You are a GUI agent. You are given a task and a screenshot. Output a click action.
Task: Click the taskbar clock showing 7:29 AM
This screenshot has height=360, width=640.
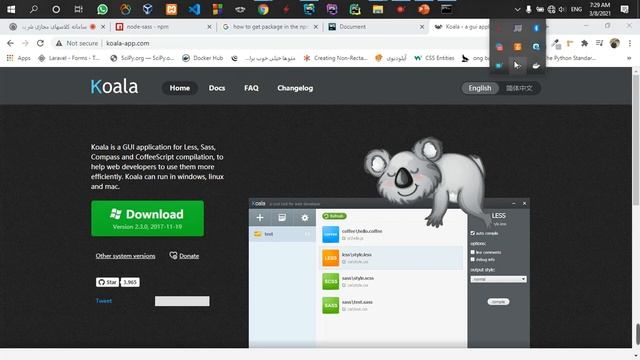600,9
